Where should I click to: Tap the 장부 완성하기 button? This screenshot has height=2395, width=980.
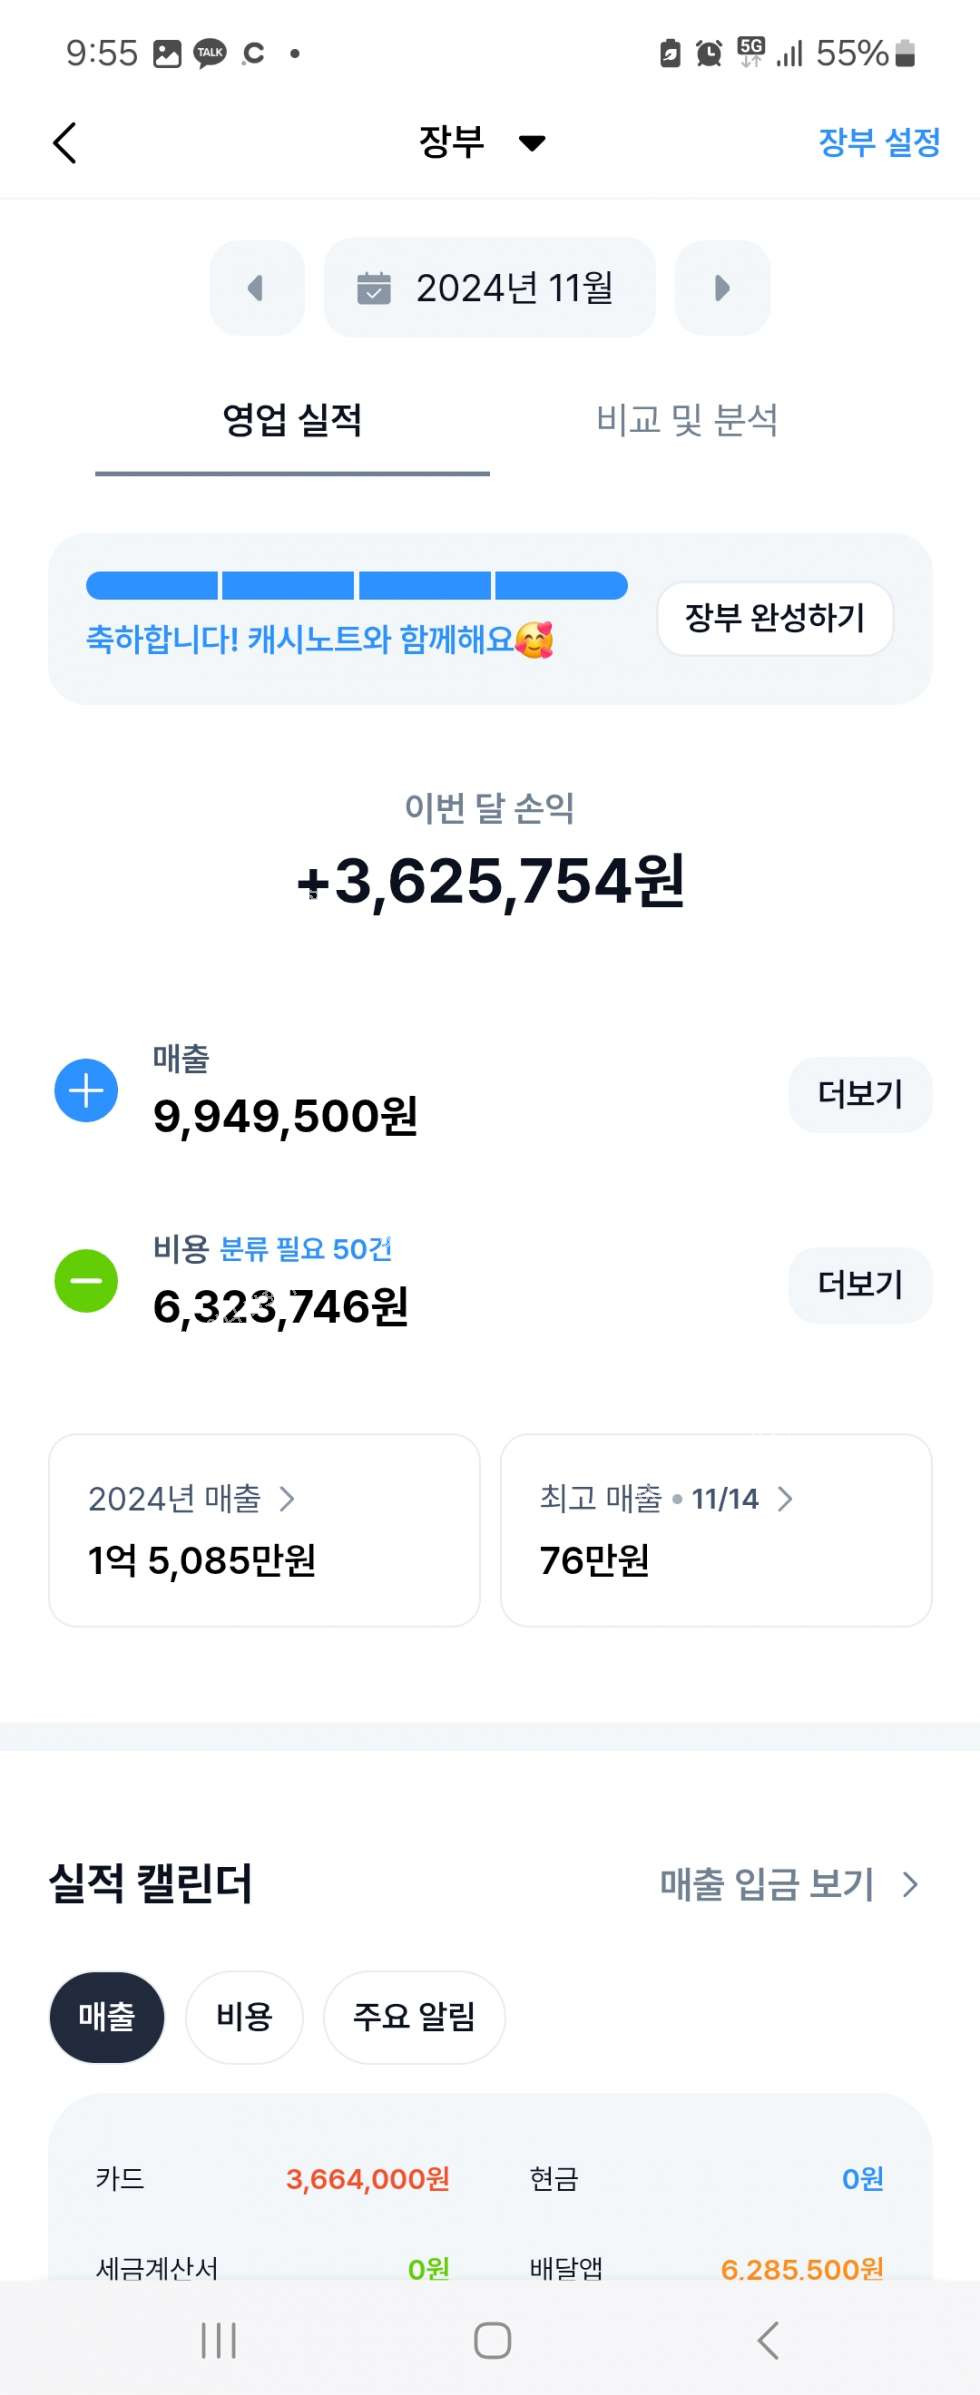(775, 618)
